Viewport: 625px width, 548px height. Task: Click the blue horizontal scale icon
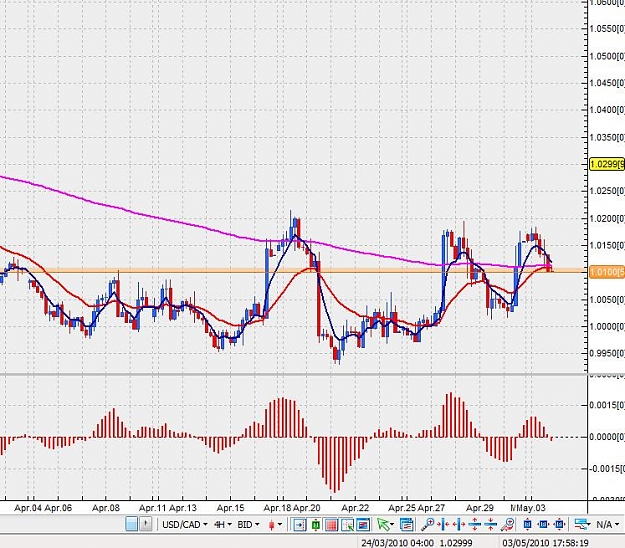click(x=543, y=524)
